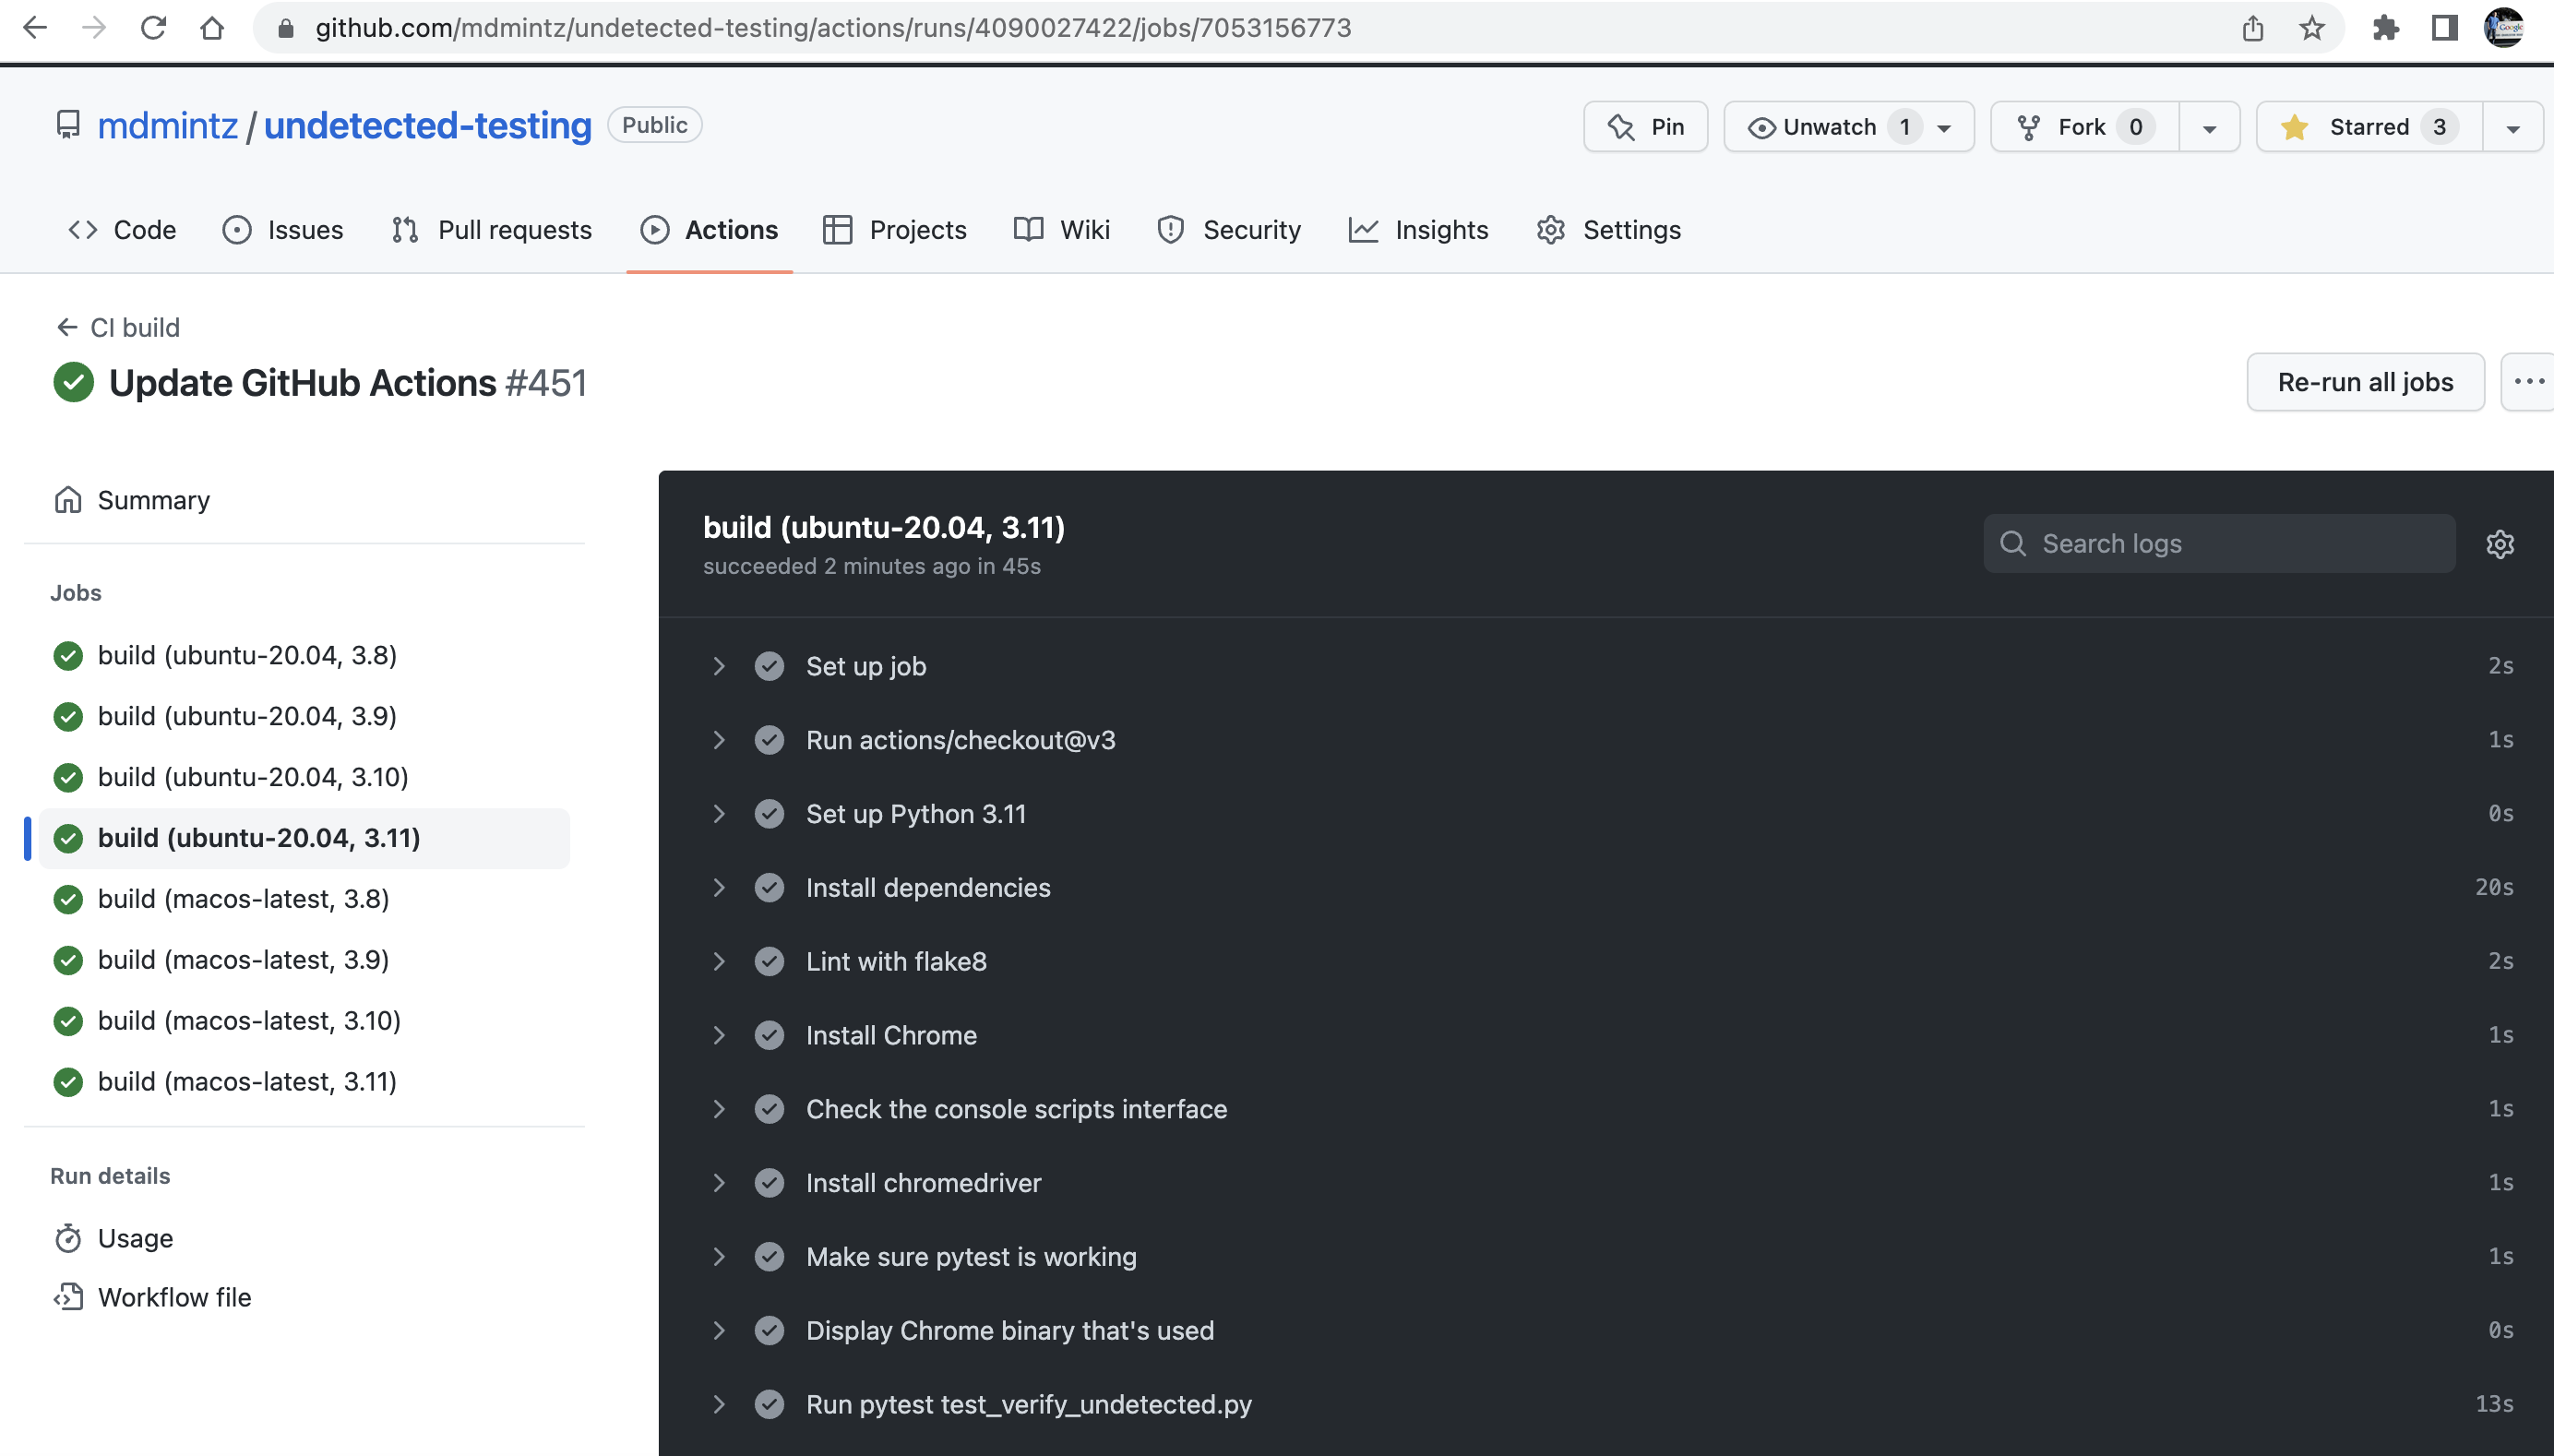Click the bookmark star in the address bar
Screen dimensions: 2554x1456
click(2311, 28)
